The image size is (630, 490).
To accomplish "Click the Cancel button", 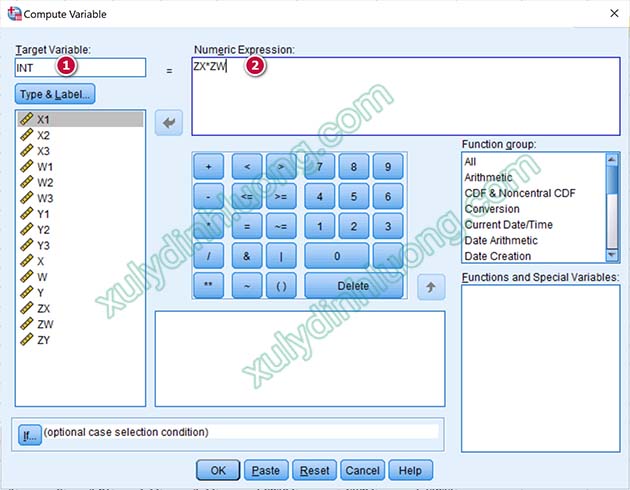I will click(362, 470).
